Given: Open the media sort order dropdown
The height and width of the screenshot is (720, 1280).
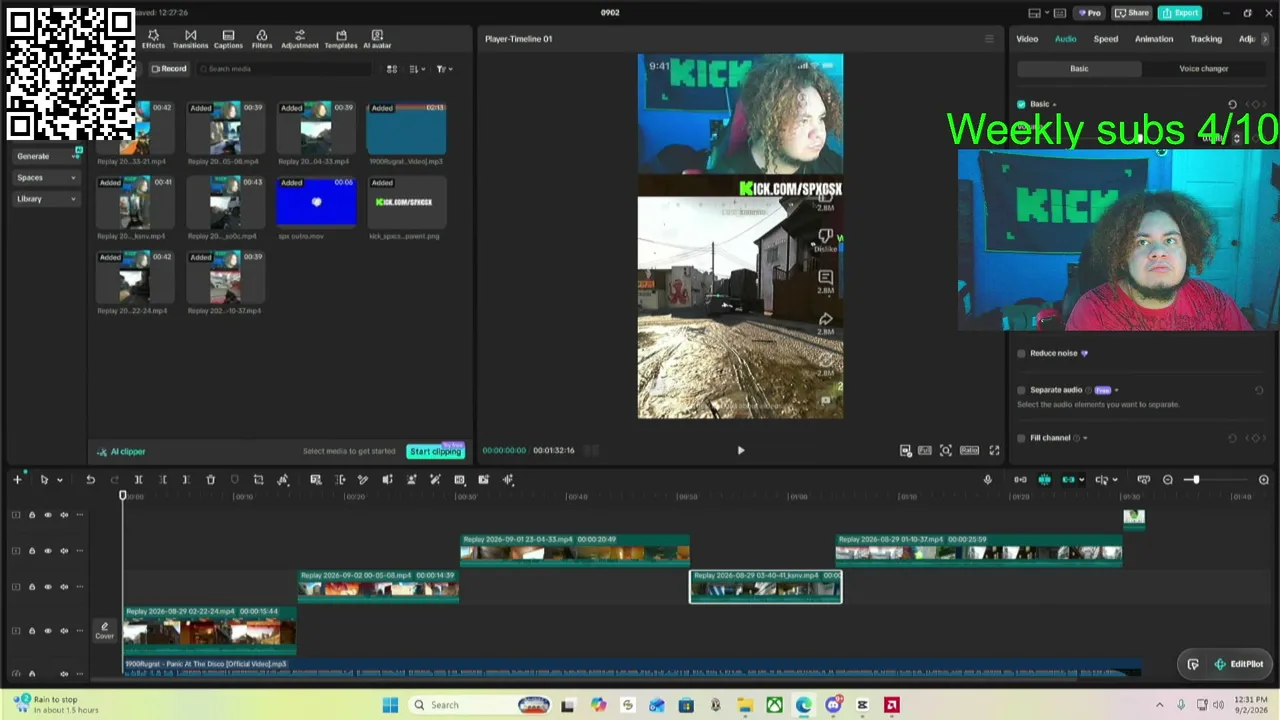Looking at the screenshot, I should 417,69.
